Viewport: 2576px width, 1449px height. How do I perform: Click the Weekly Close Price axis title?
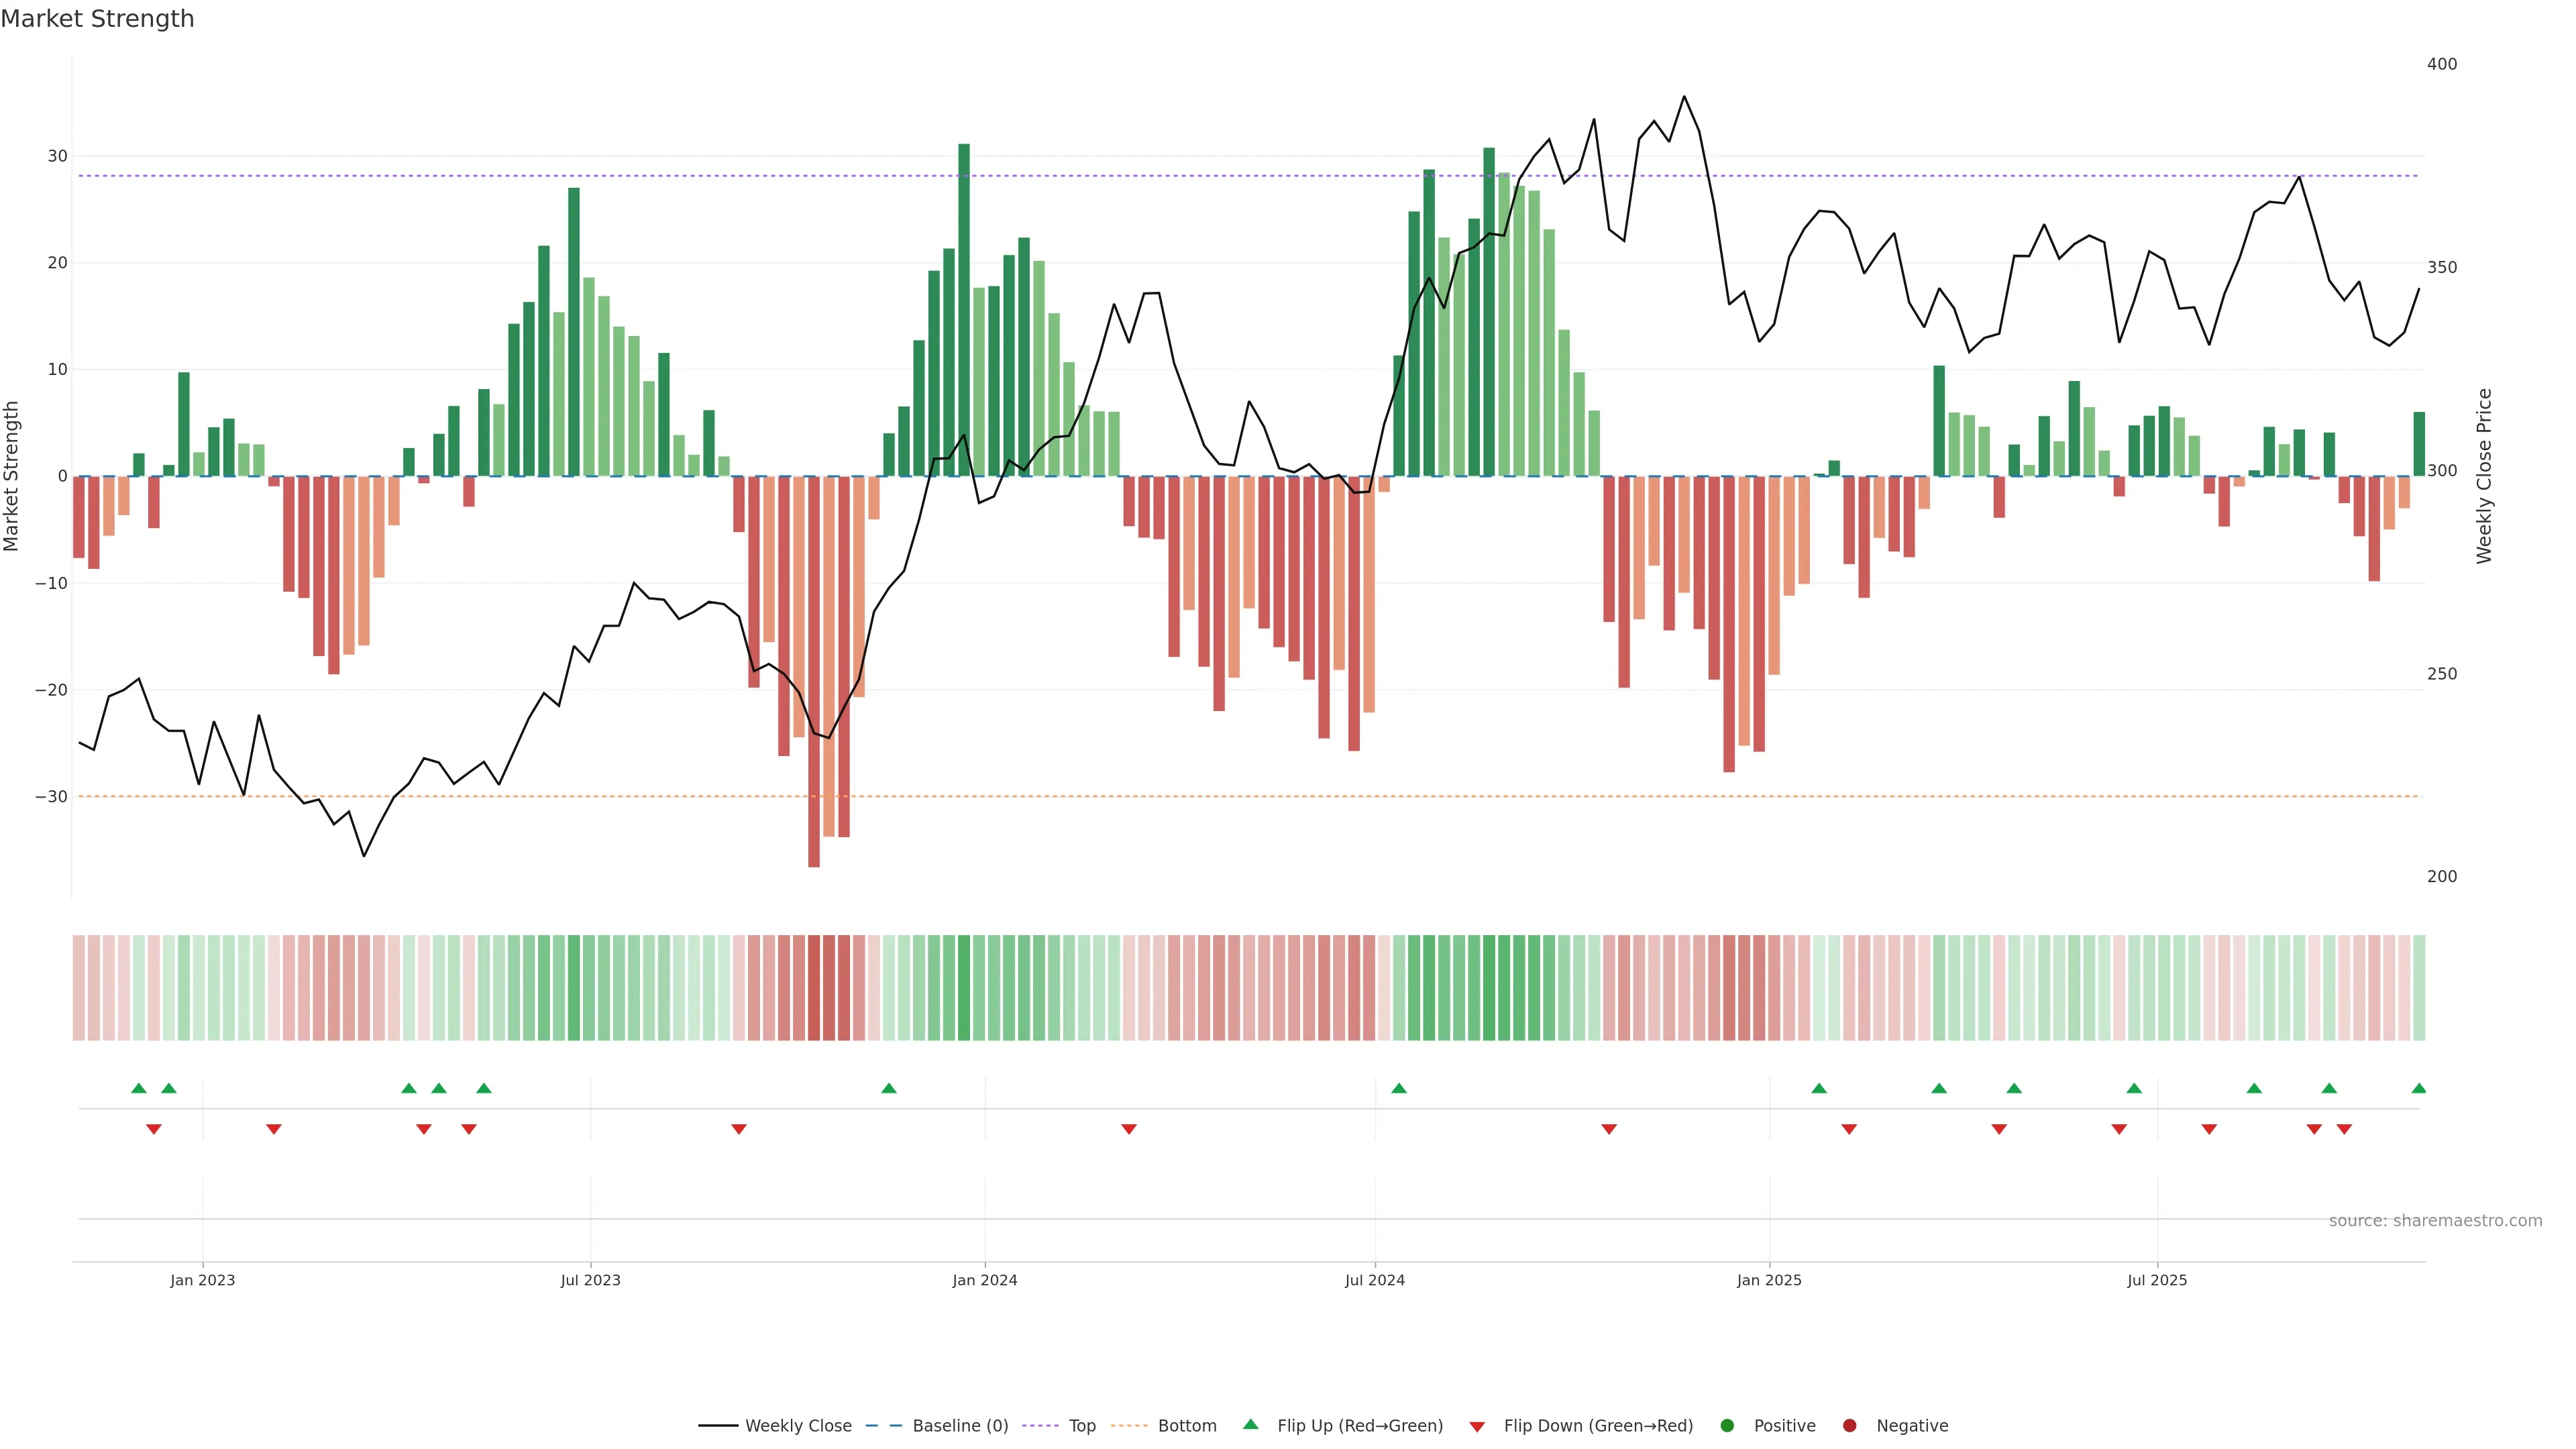tap(2484, 476)
